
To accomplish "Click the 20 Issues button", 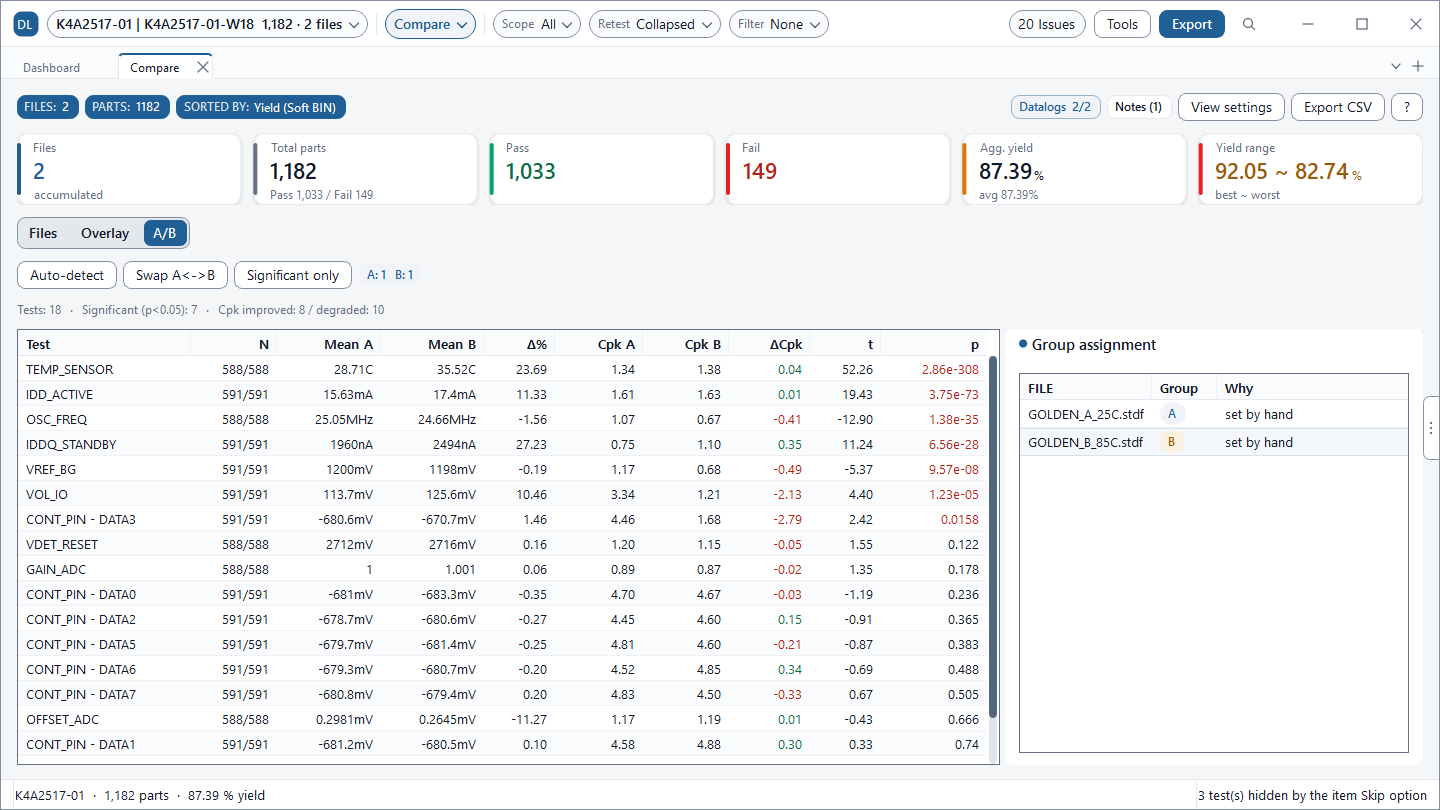I will pos(1047,24).
